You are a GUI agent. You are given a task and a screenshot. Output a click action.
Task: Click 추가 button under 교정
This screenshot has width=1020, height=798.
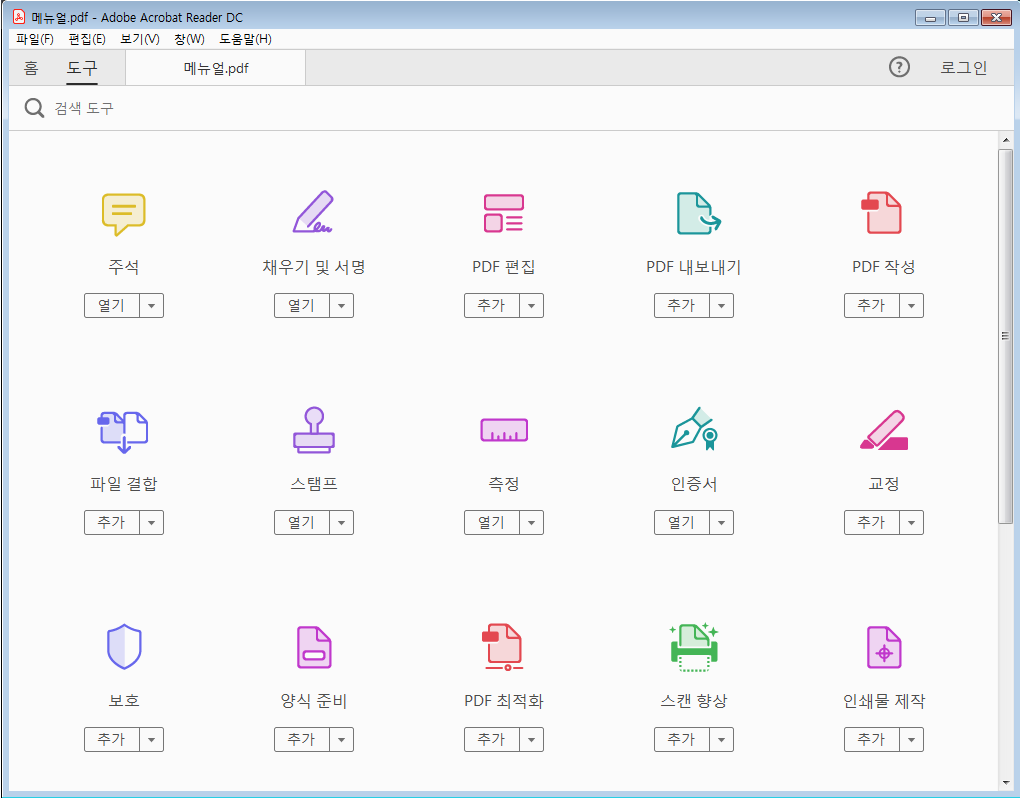pos(872,523)
